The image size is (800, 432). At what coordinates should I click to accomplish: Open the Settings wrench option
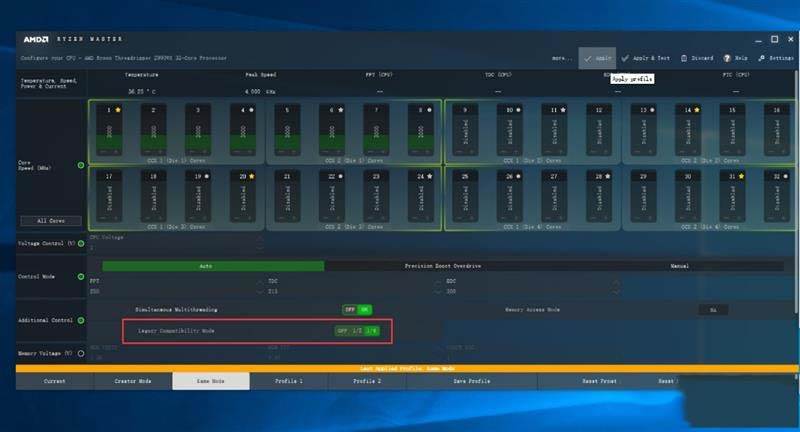pos(770,59)
